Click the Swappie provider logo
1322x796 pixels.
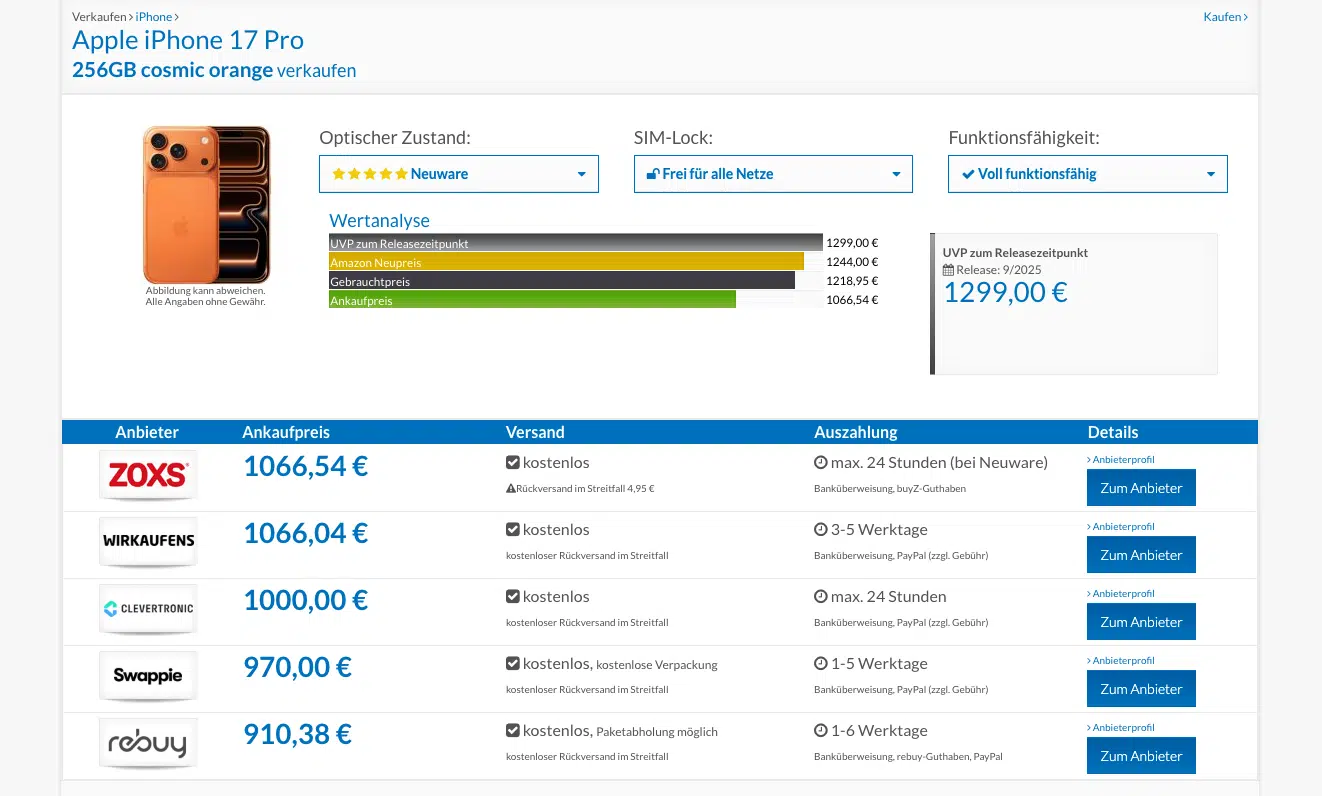coord(148,675)
